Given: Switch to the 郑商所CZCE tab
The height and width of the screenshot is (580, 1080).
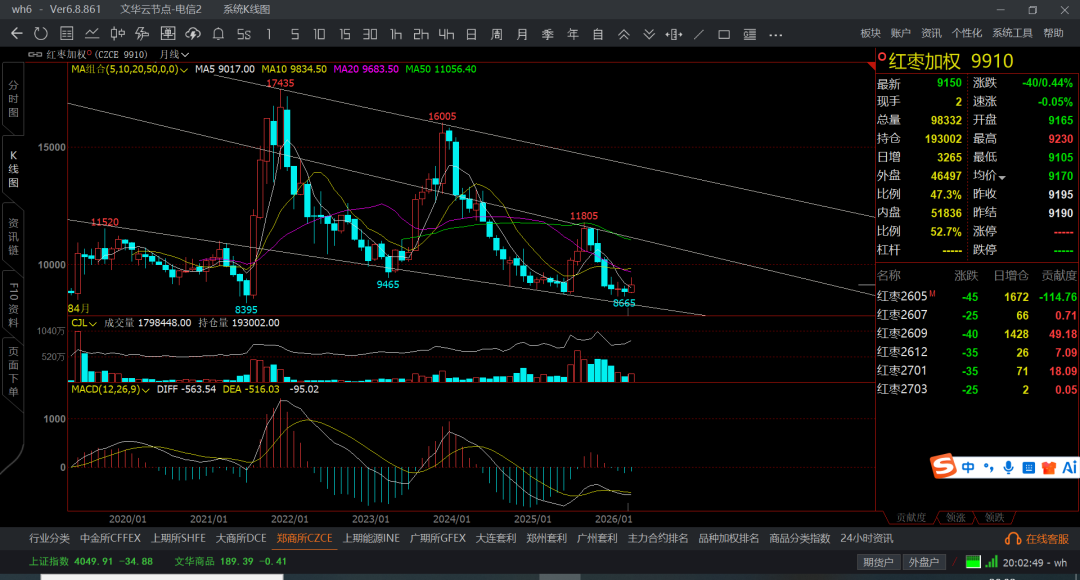Looking at the screenshot, I should pyautogui.click(x=304, y=538).
